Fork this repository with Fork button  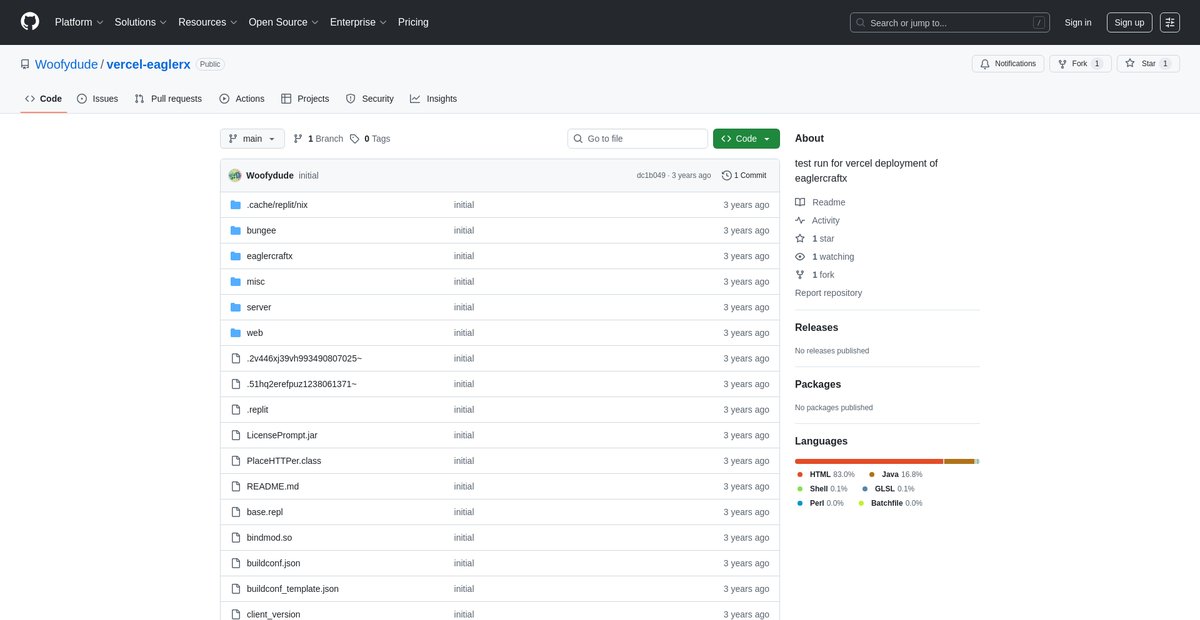pos(1079,64)
